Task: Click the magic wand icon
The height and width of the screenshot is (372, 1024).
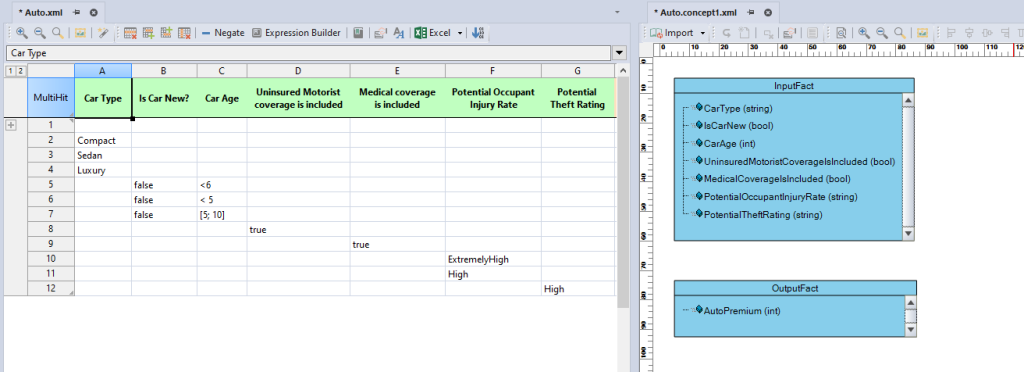Action: click(103, 33)
